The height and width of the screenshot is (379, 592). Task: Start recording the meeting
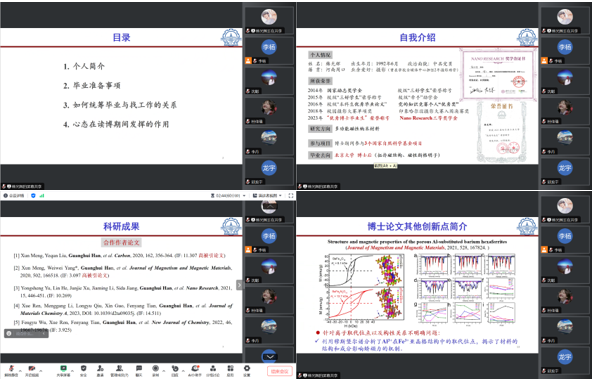pos(156,370)
